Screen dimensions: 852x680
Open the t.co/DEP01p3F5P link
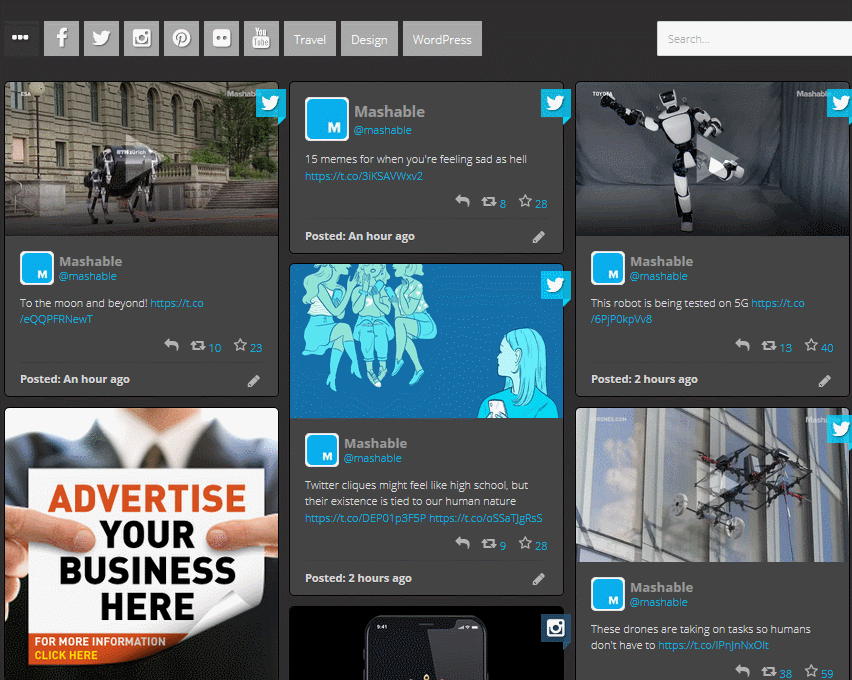[x=365, y=518]
